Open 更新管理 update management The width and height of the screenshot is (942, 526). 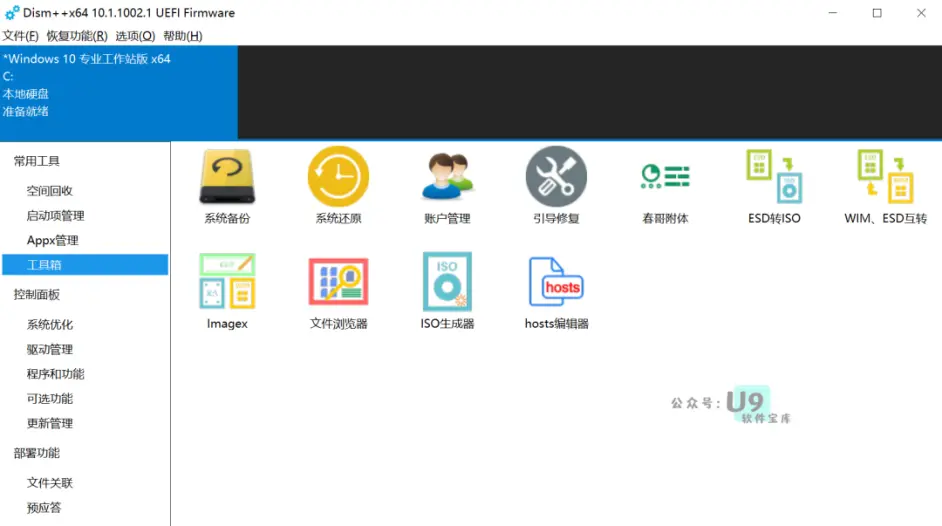tap(49, 423)
